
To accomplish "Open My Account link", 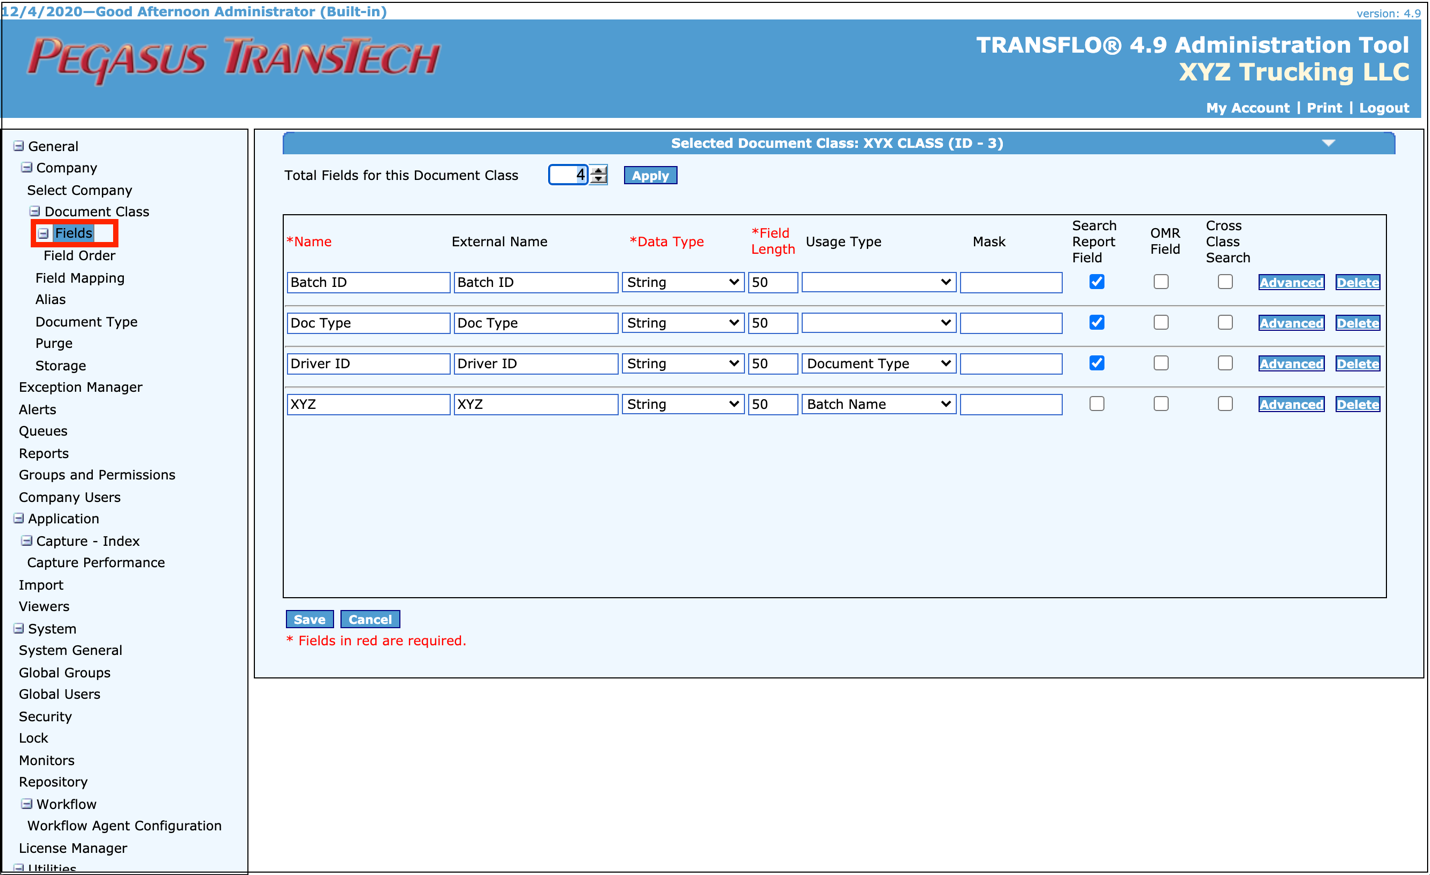I will click(1247, 108).
